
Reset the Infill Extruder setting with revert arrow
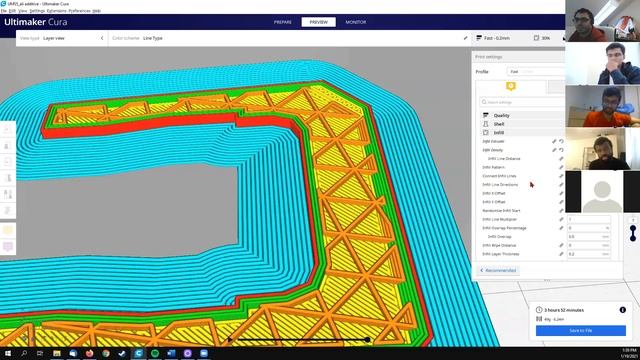point(561,141)
